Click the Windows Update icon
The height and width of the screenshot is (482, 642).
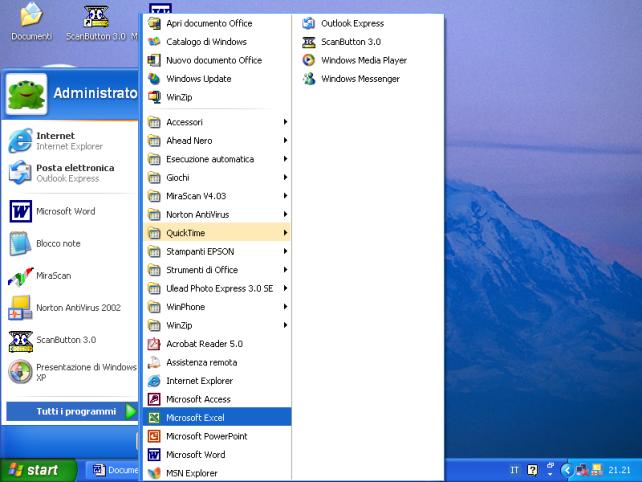(154, 79)
